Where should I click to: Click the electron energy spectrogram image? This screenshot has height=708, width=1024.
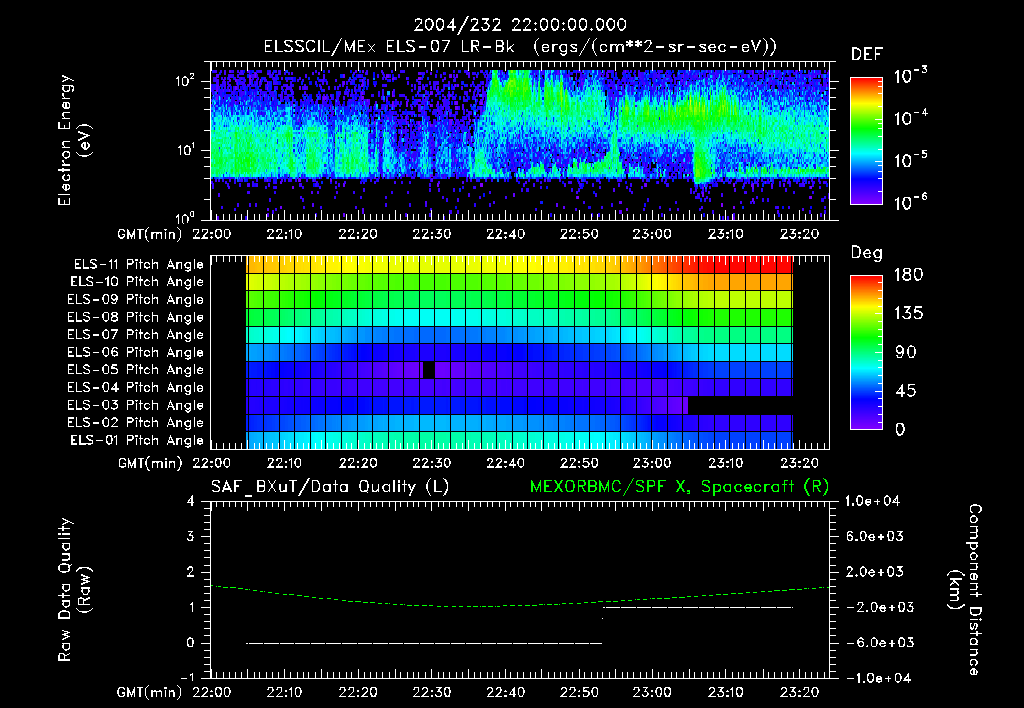point(520,144)
